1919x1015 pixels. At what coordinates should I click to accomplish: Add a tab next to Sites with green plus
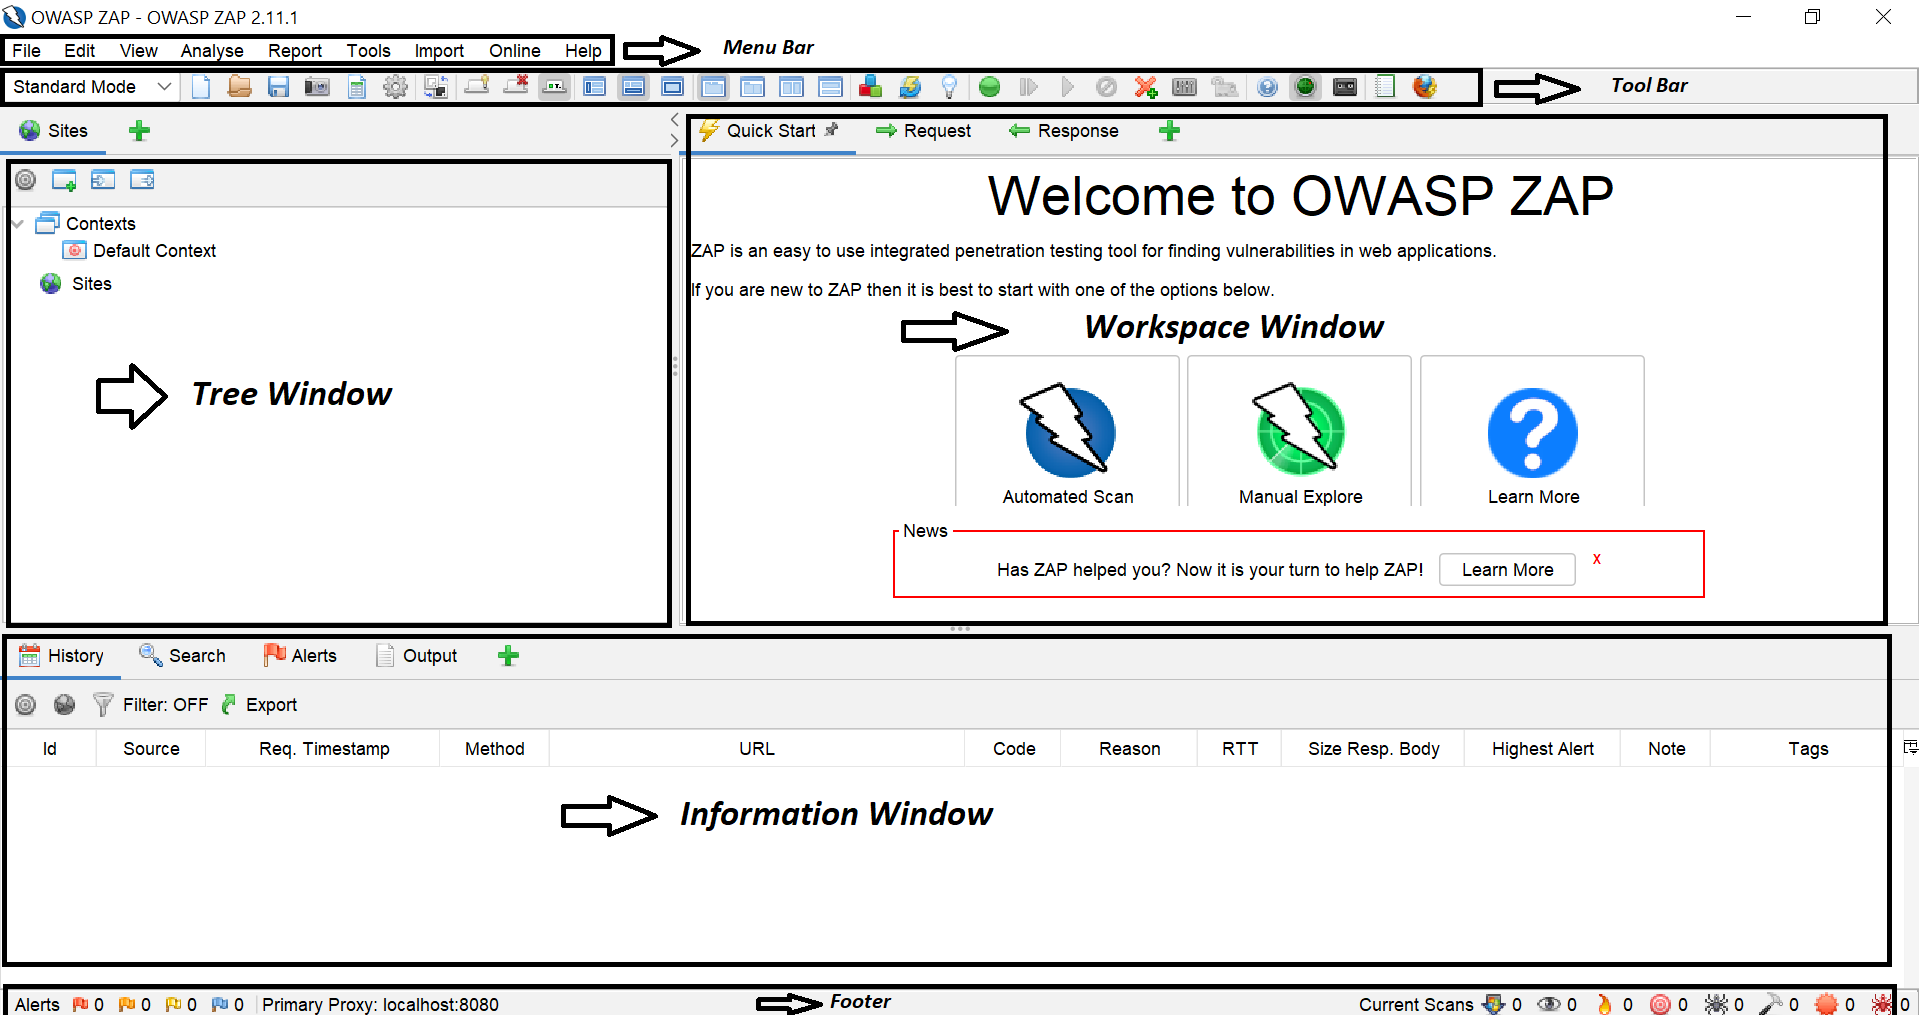[x=140, y=130]
